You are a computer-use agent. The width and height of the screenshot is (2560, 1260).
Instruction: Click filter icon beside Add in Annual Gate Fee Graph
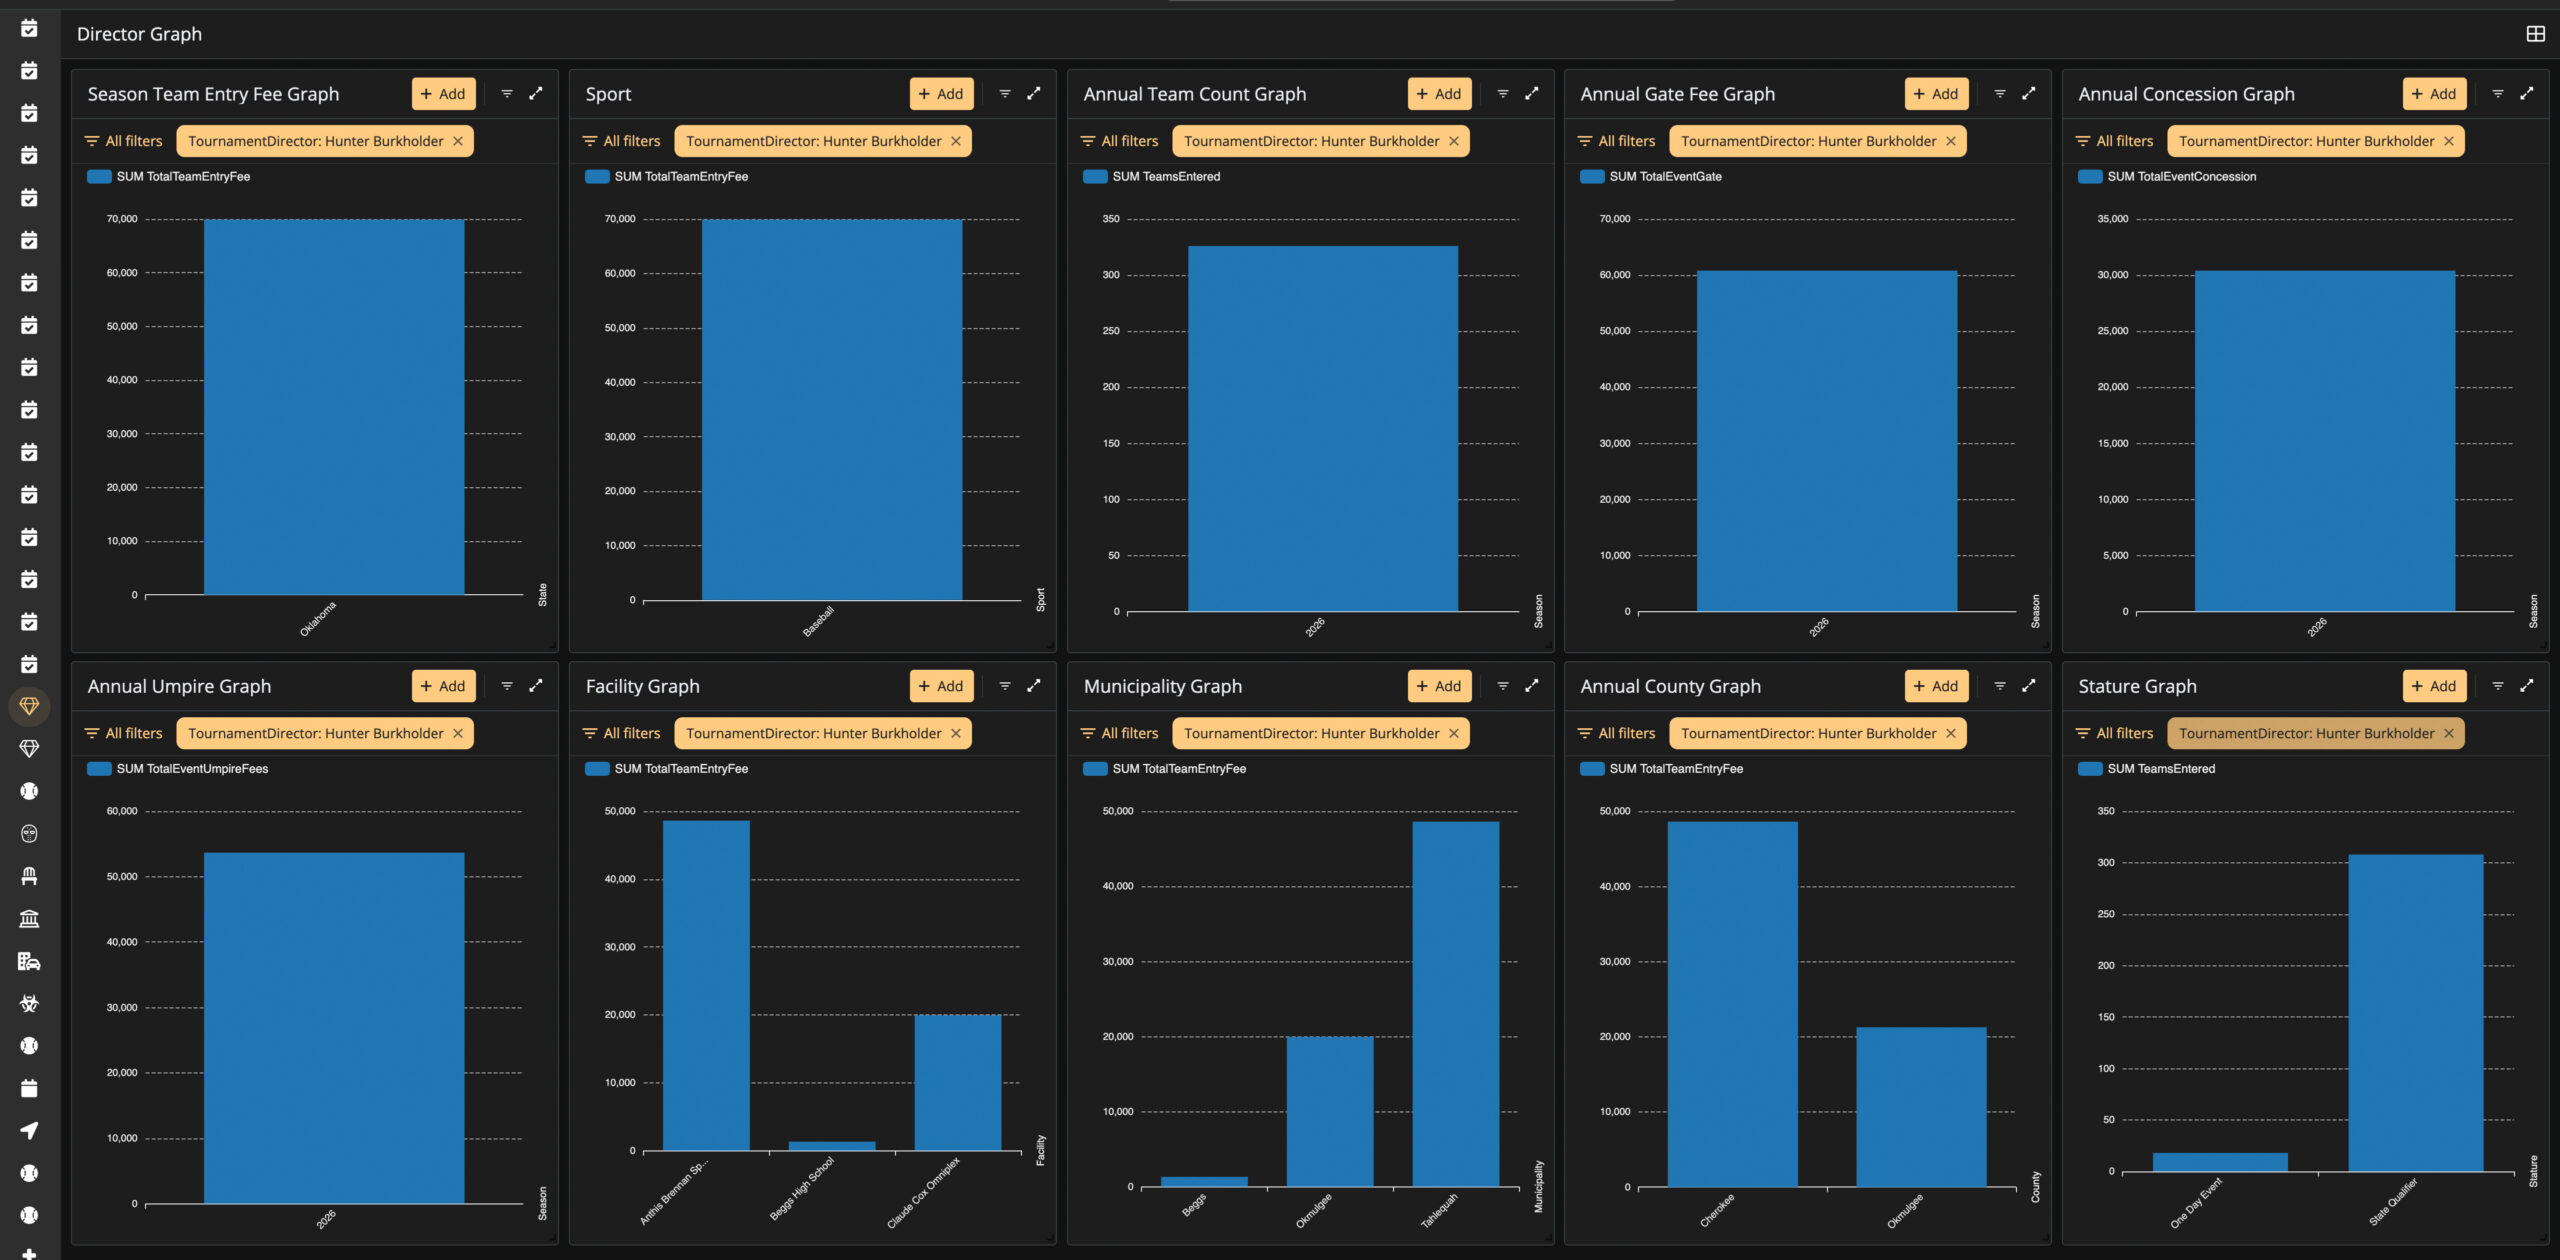click(x=2000, y=94)
